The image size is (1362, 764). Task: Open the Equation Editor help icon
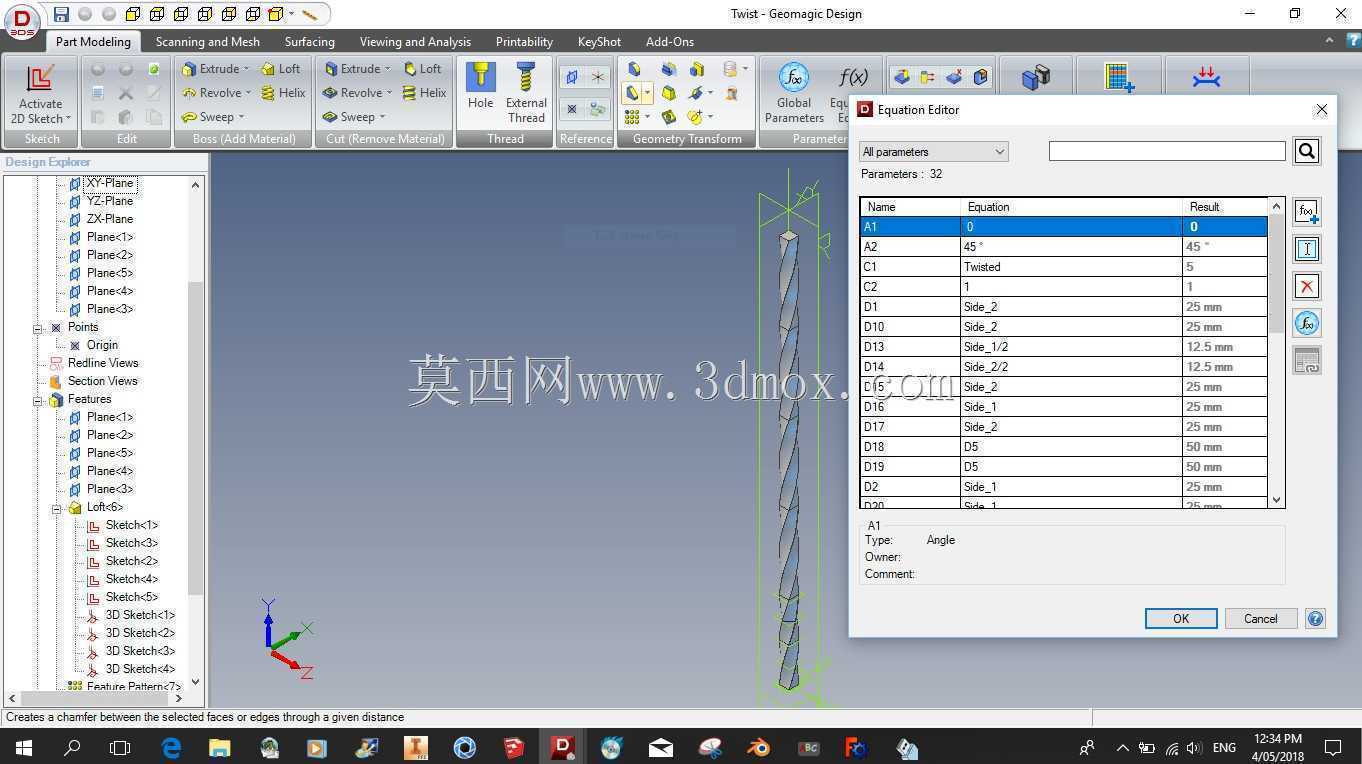[x=1316, y=619]
